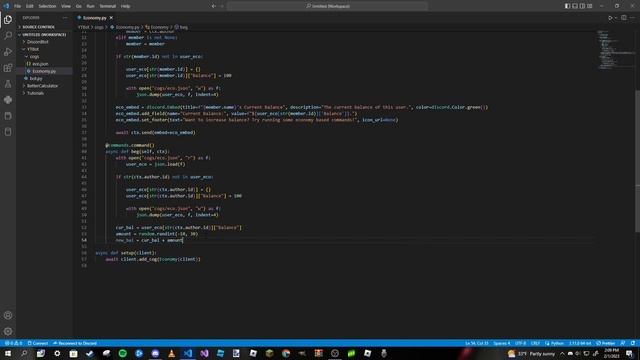Open run options dropdown beside play button
Image resolution: width=640 pixels, height=360 pixels.
click(616, 18)
